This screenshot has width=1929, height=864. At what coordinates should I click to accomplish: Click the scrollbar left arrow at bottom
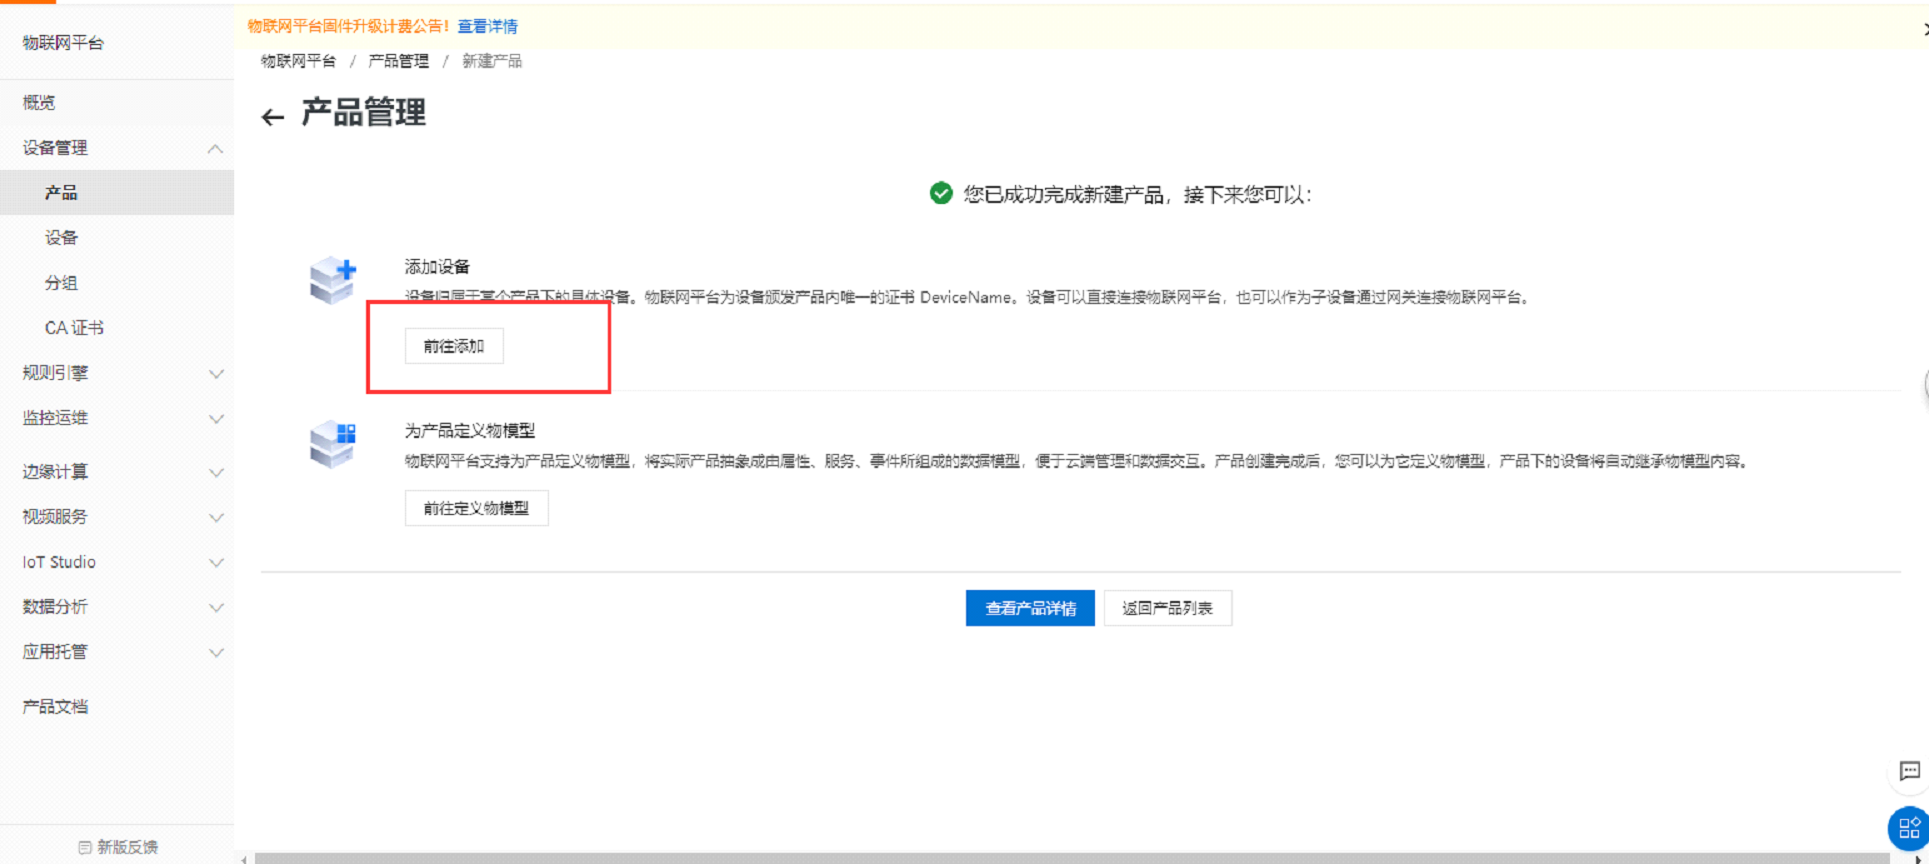click(x=244, y=858)
